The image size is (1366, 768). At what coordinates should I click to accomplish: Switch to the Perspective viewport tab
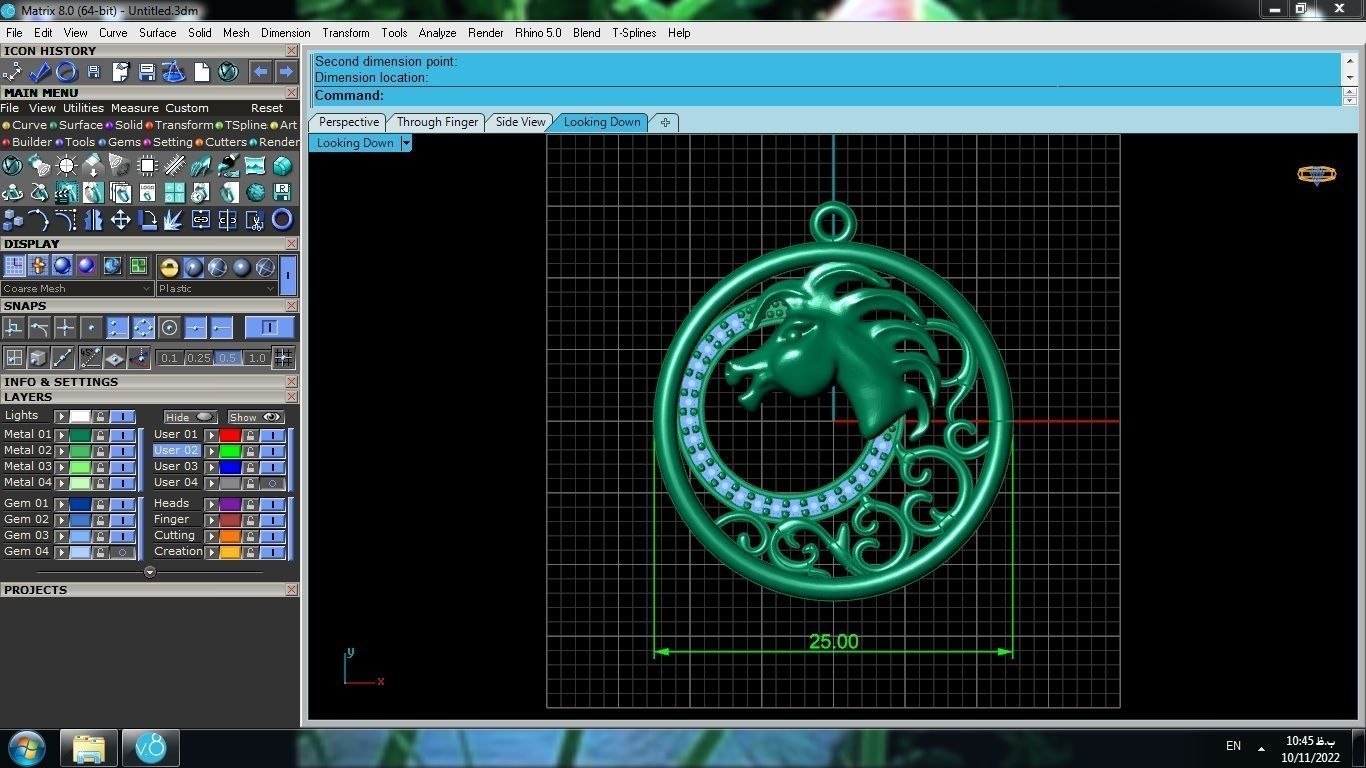(x=349, y=122)
